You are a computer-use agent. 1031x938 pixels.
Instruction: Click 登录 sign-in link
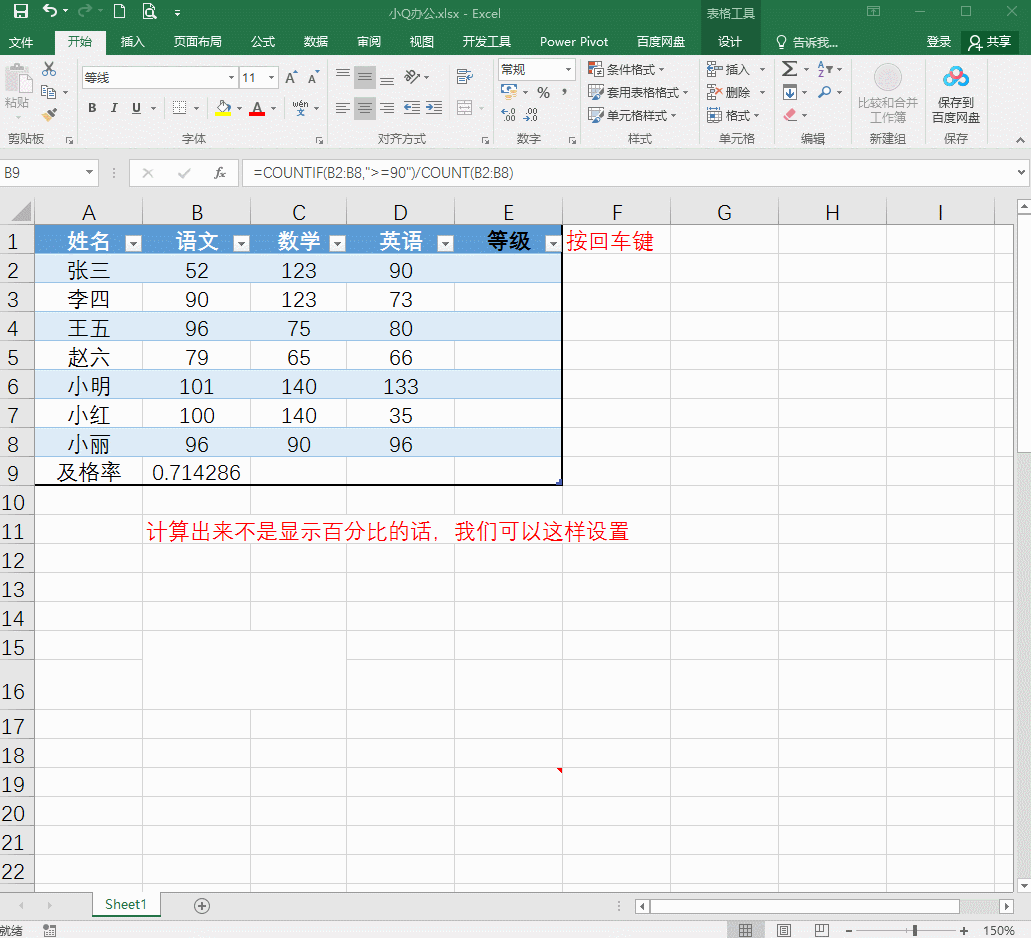938,41
